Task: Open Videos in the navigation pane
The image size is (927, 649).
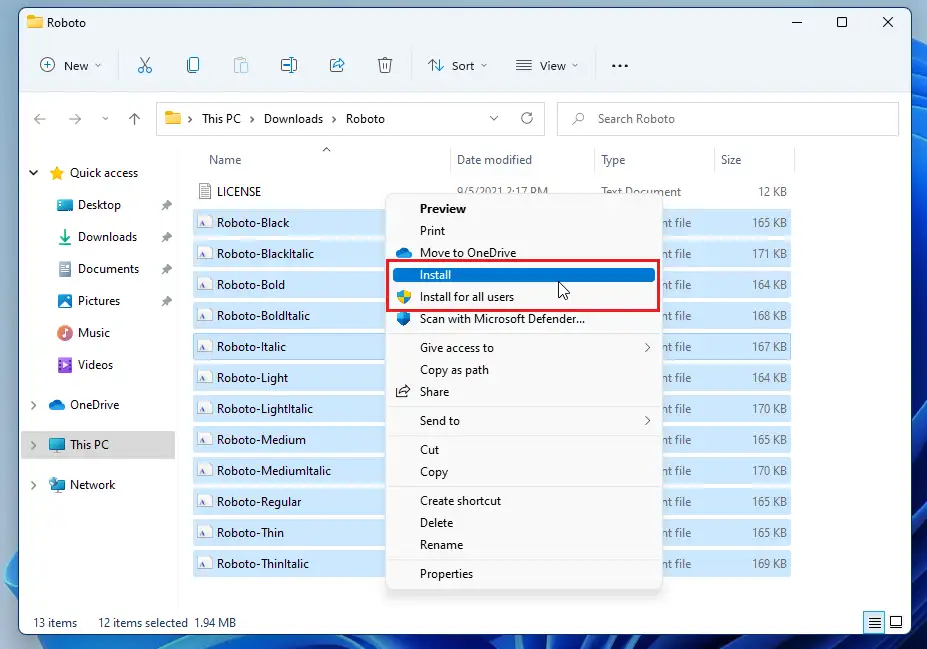Action: click(x=95, y=365)
